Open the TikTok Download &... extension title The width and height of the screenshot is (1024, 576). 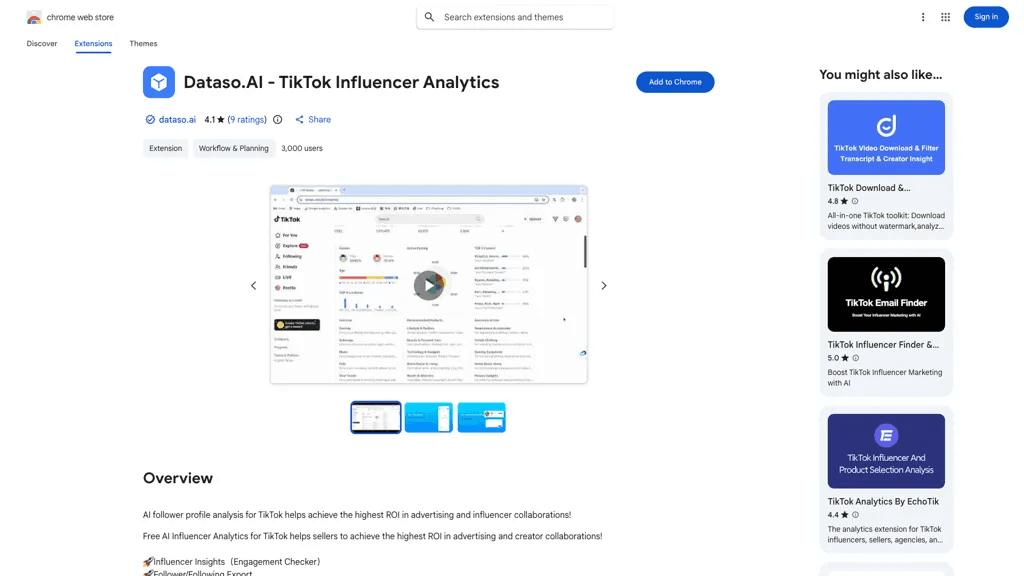pos(869,187)
